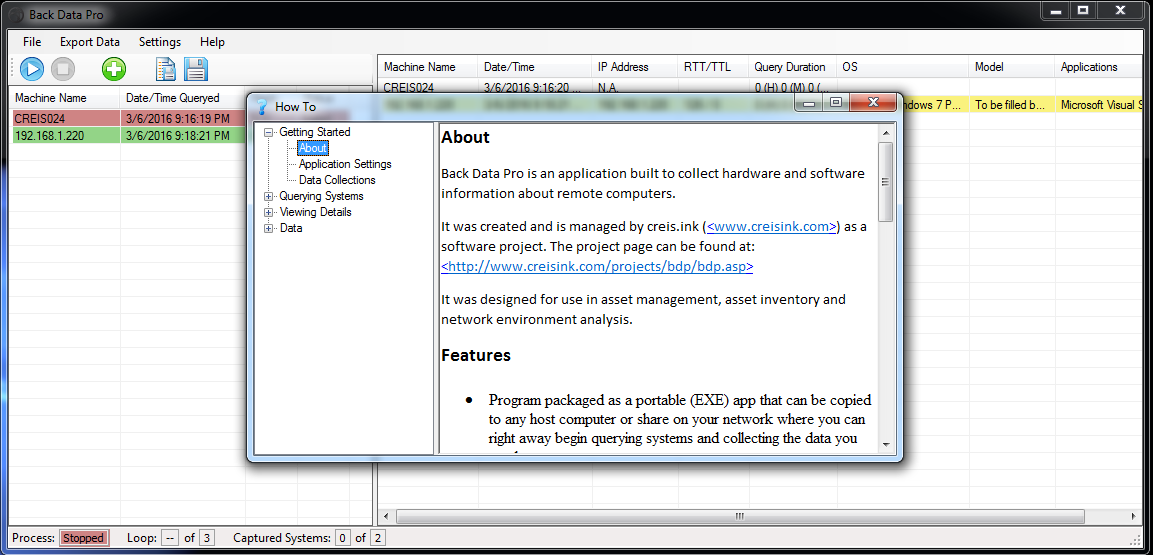Click the Query Duration column header
The height and width of the screenshot is (555, 1153).
tap(792, 67)
